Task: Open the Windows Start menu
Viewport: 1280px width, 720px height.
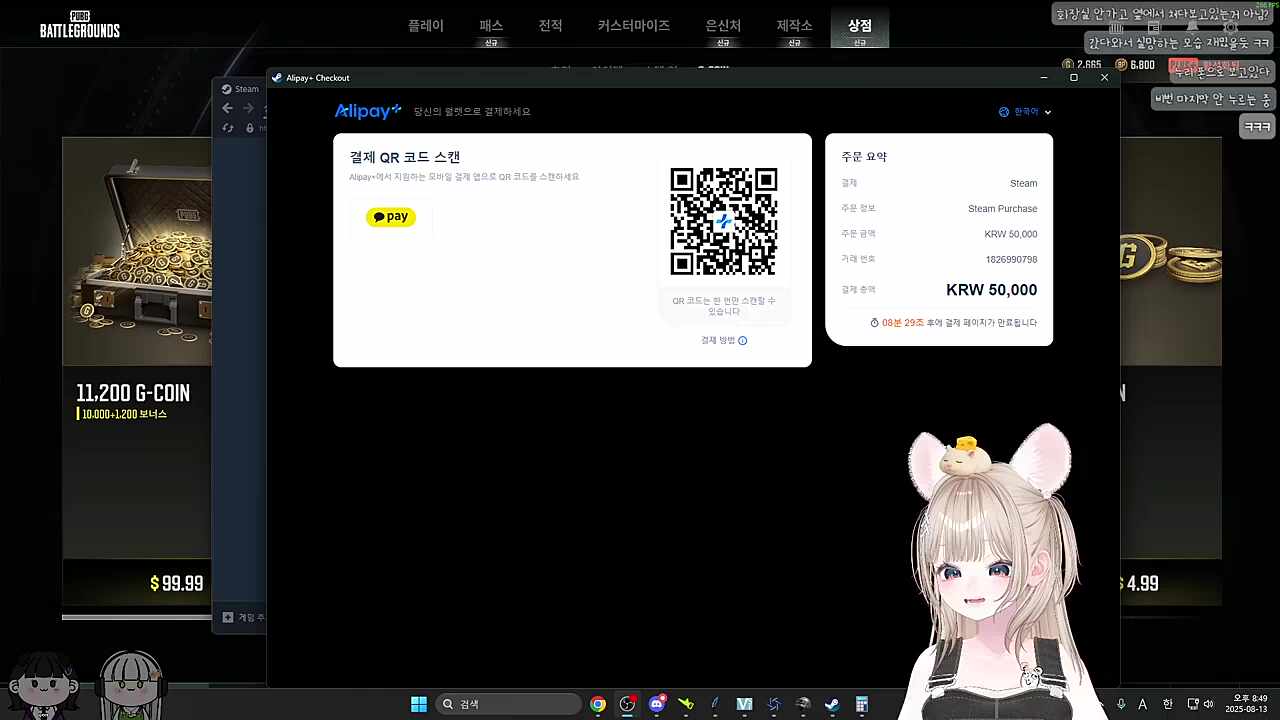Action: coord(419,704)
